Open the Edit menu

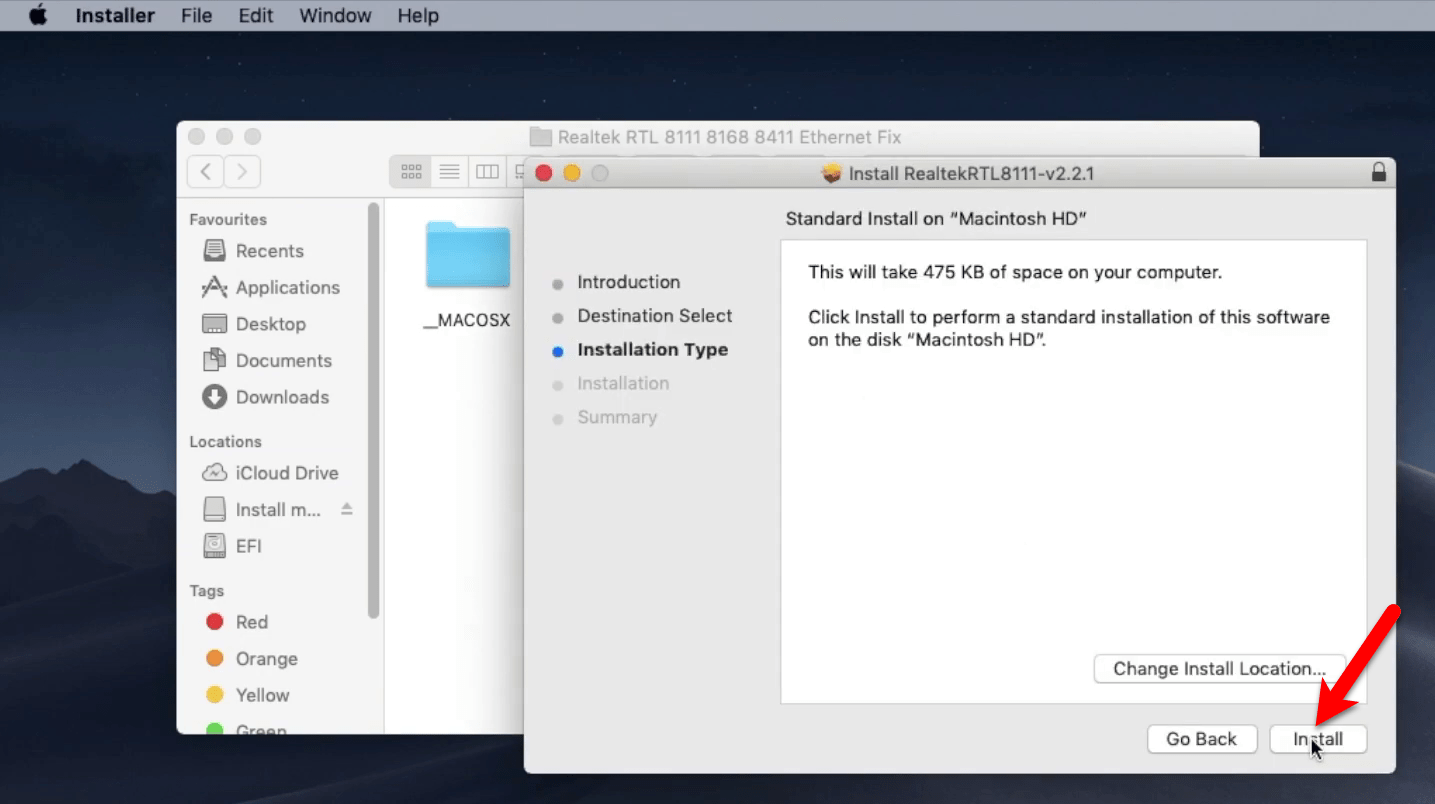pyautogui.click(x=255, y=15)
